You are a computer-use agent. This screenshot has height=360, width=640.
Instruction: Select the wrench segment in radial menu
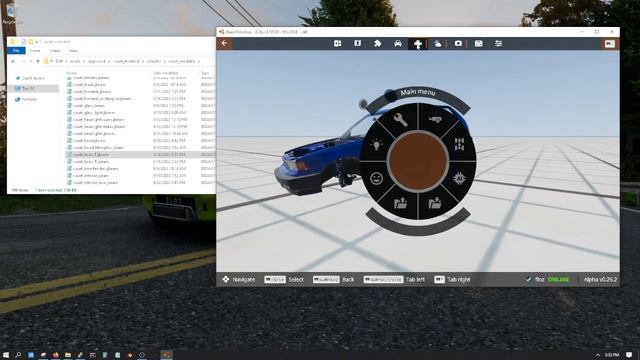[x=400, y=120]
